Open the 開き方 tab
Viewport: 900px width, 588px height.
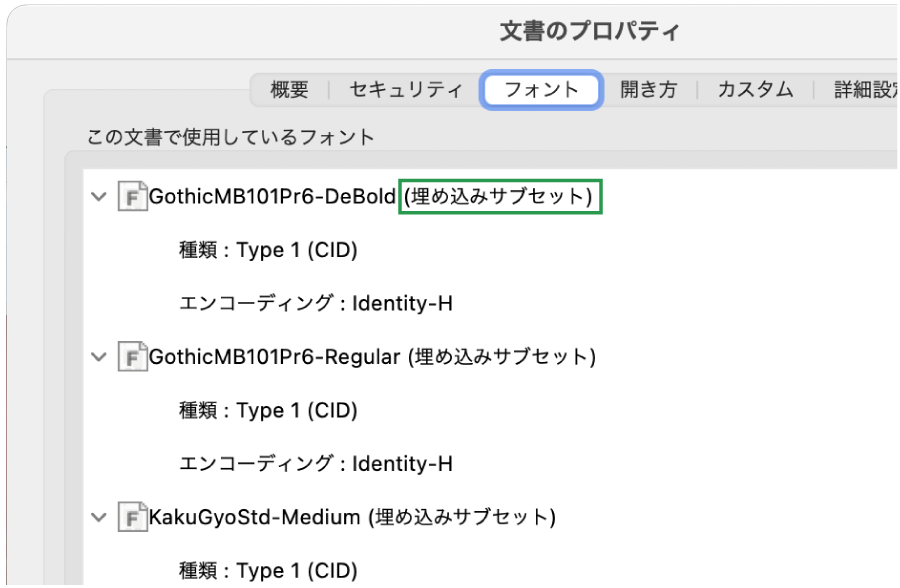pos(649,90)
